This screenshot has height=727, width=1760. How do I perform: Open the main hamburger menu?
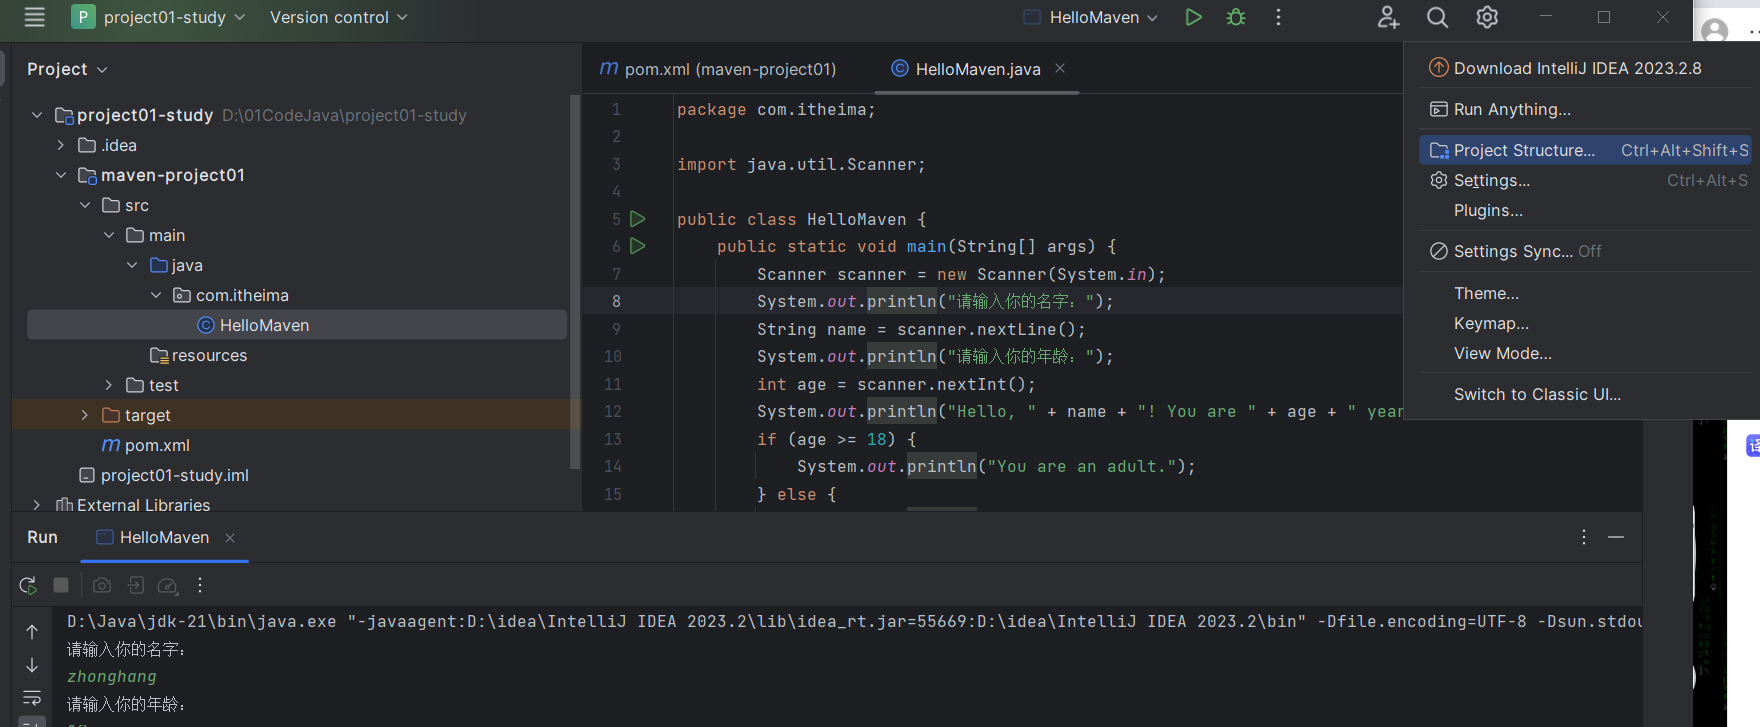(35, 17)
